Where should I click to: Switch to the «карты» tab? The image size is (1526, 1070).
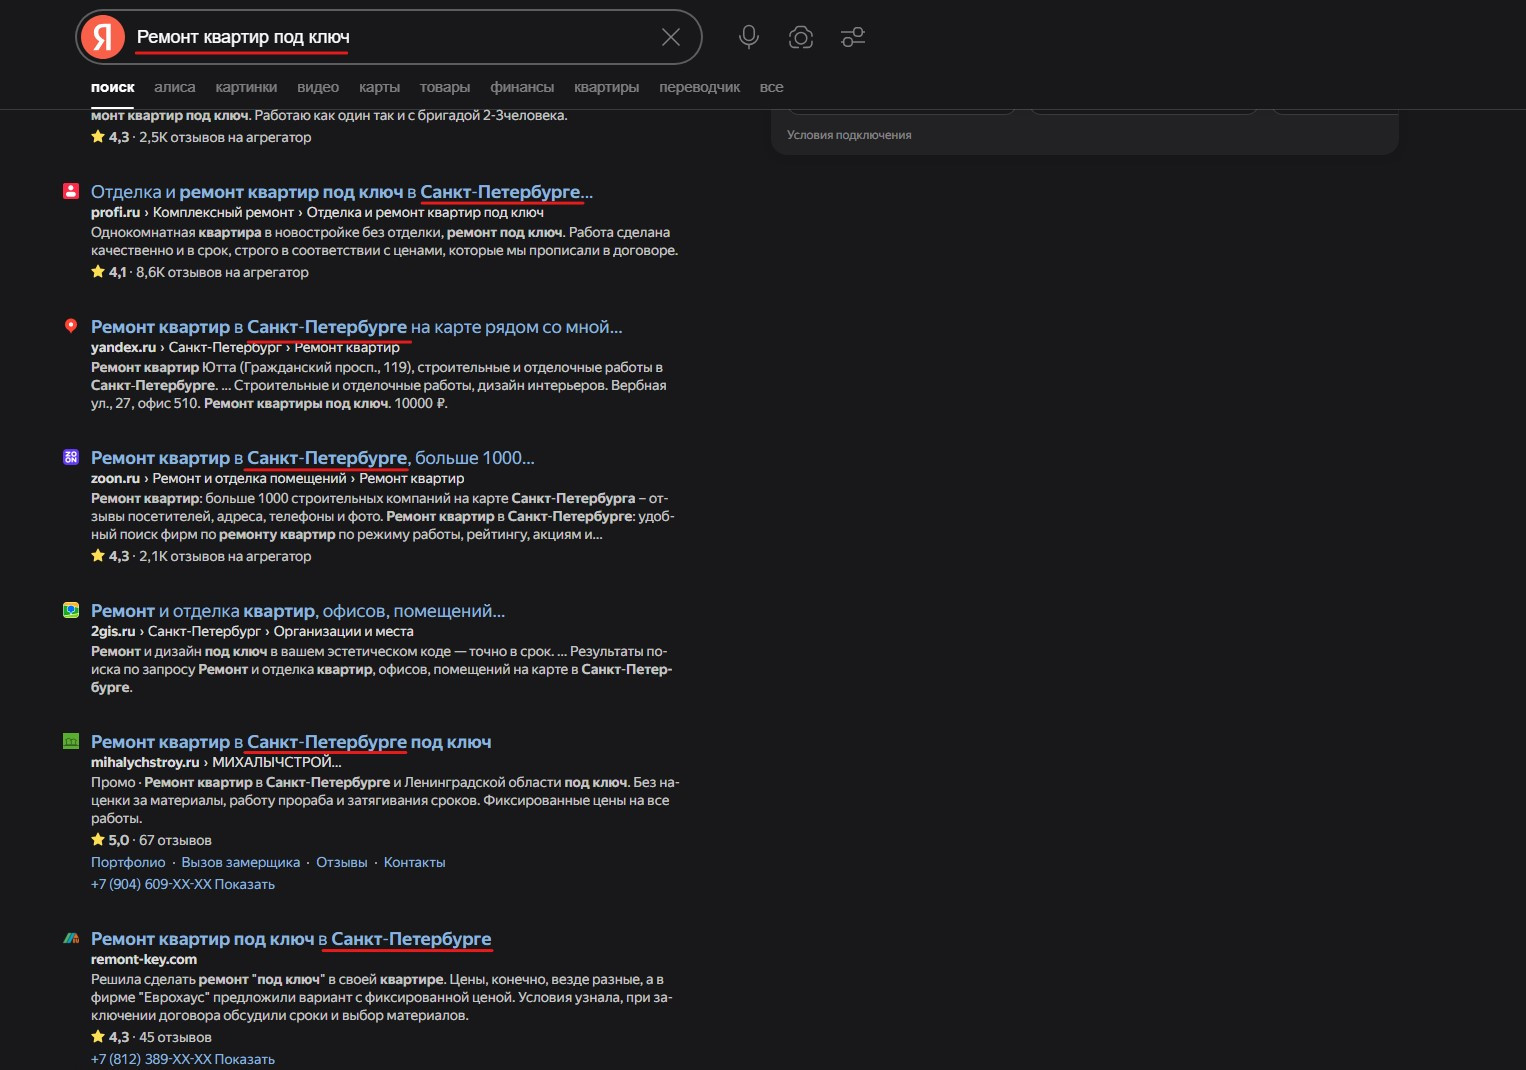click(x=379, y=87)
